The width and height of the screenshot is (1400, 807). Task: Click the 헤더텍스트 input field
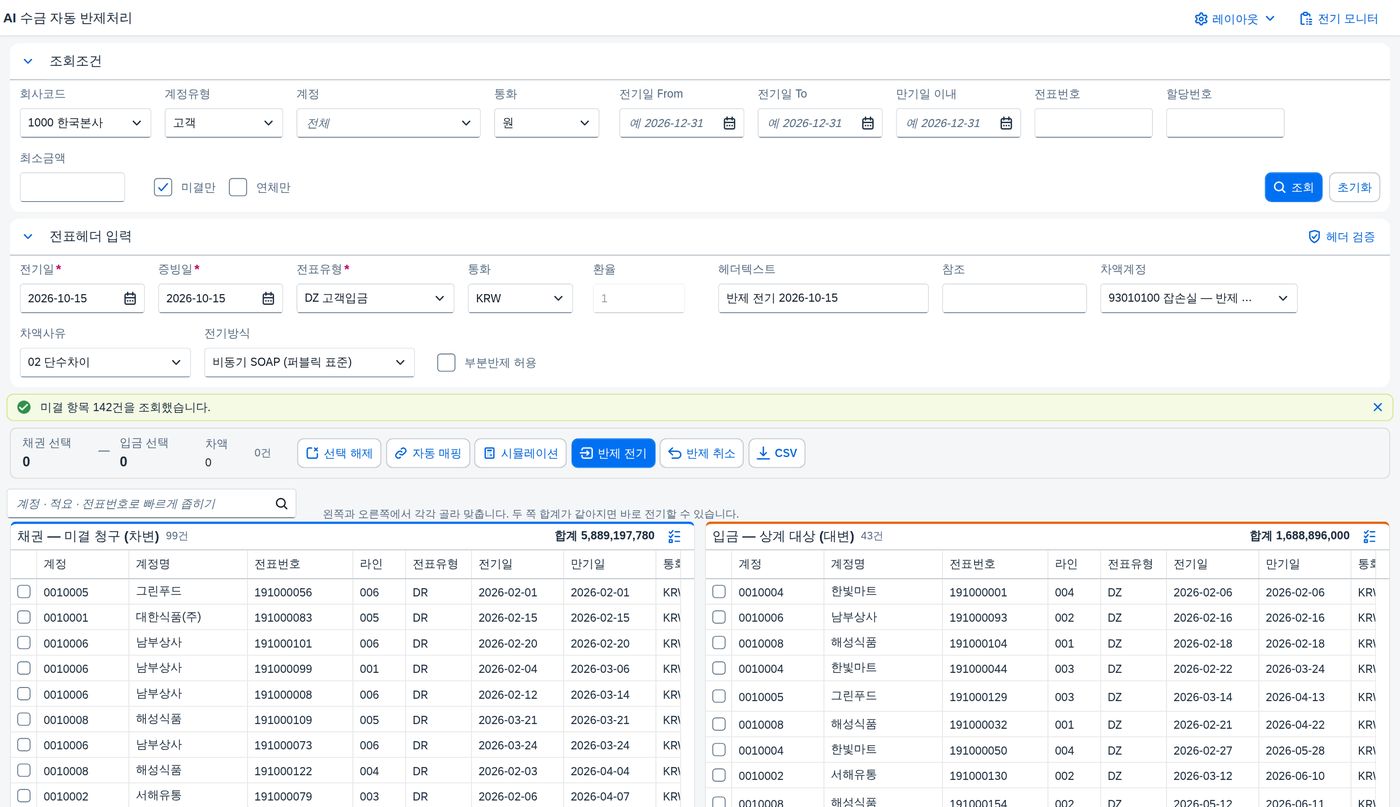click(x=823, y=298)
